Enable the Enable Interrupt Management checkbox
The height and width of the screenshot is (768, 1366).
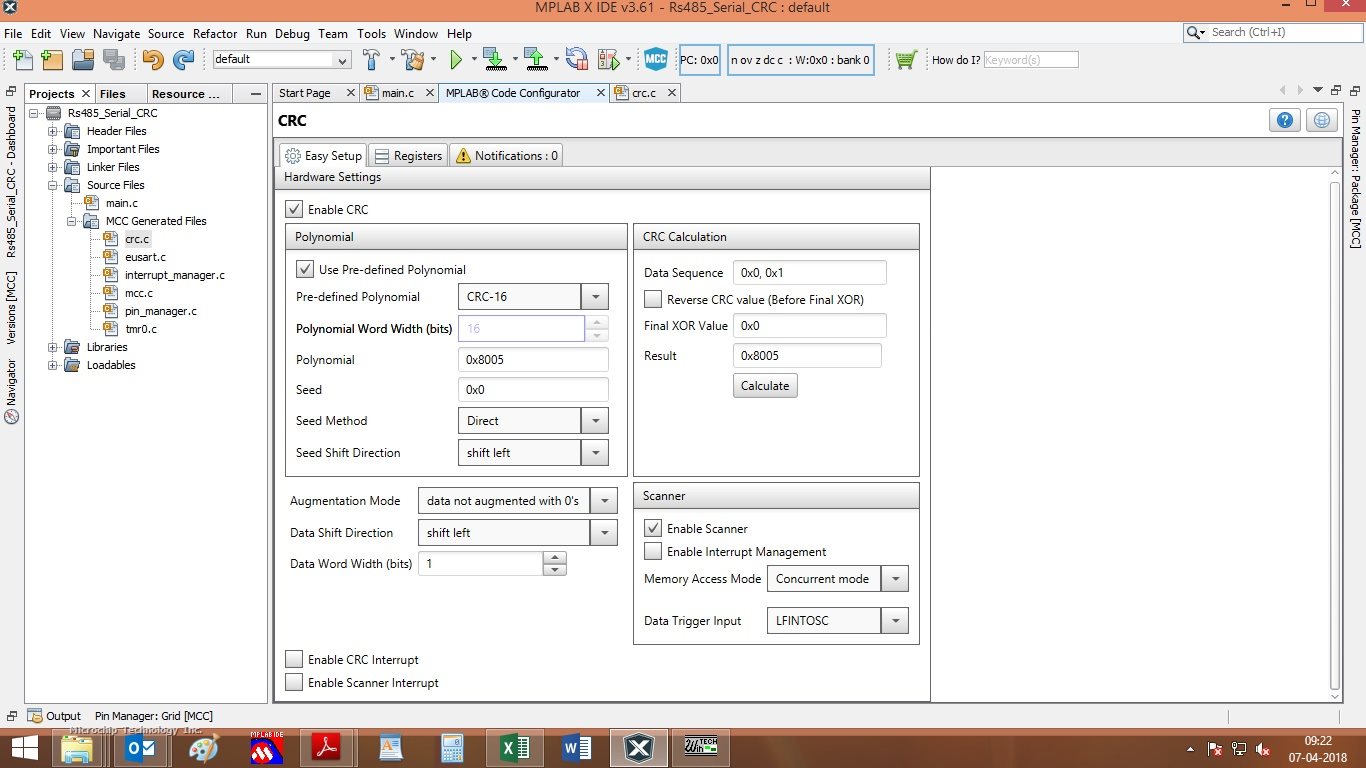click(653, 552)
